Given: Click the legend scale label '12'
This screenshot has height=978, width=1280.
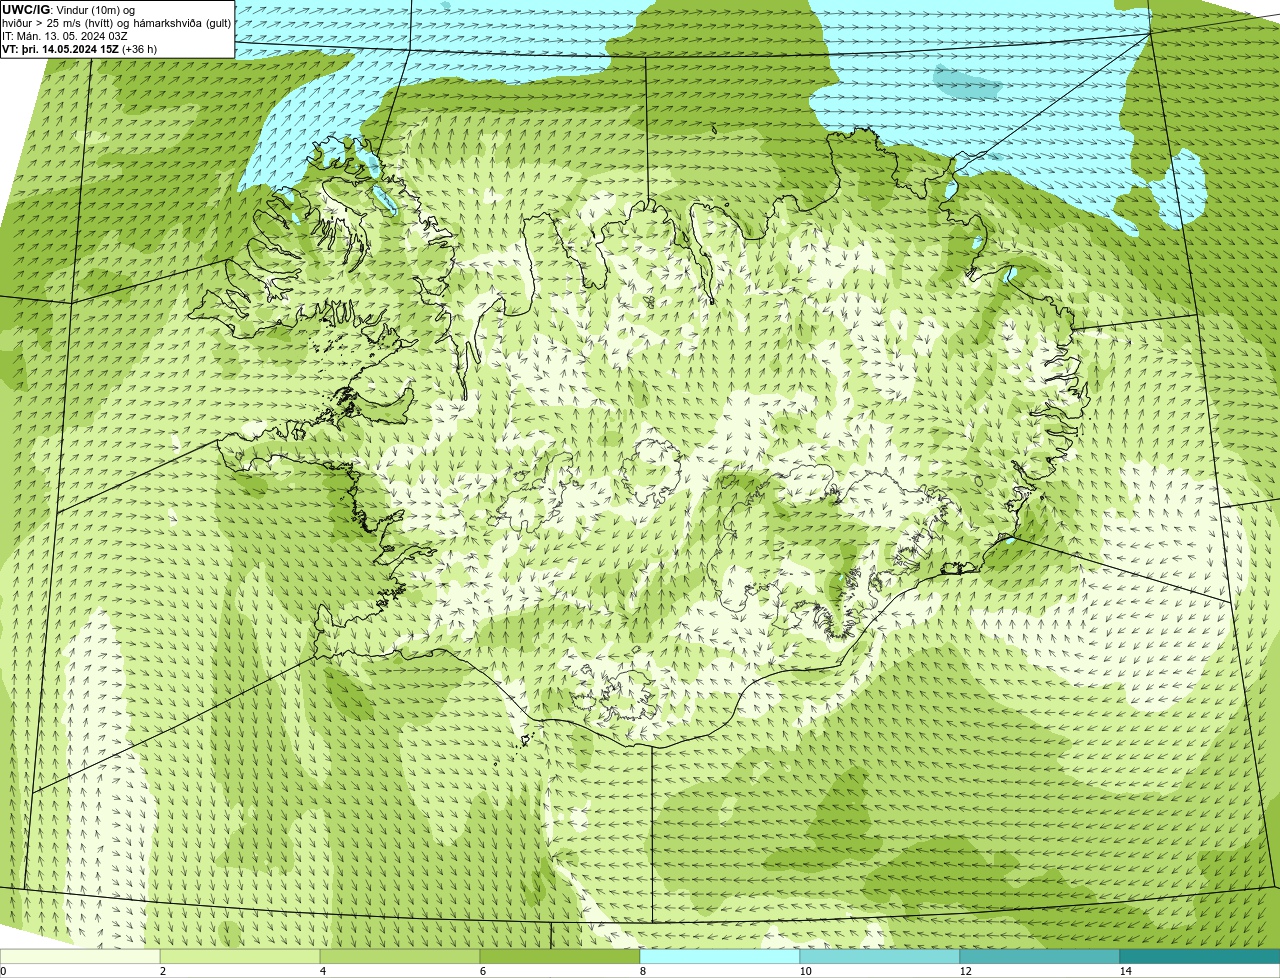Looking at the screenshot, I should [x=965, y=971].
